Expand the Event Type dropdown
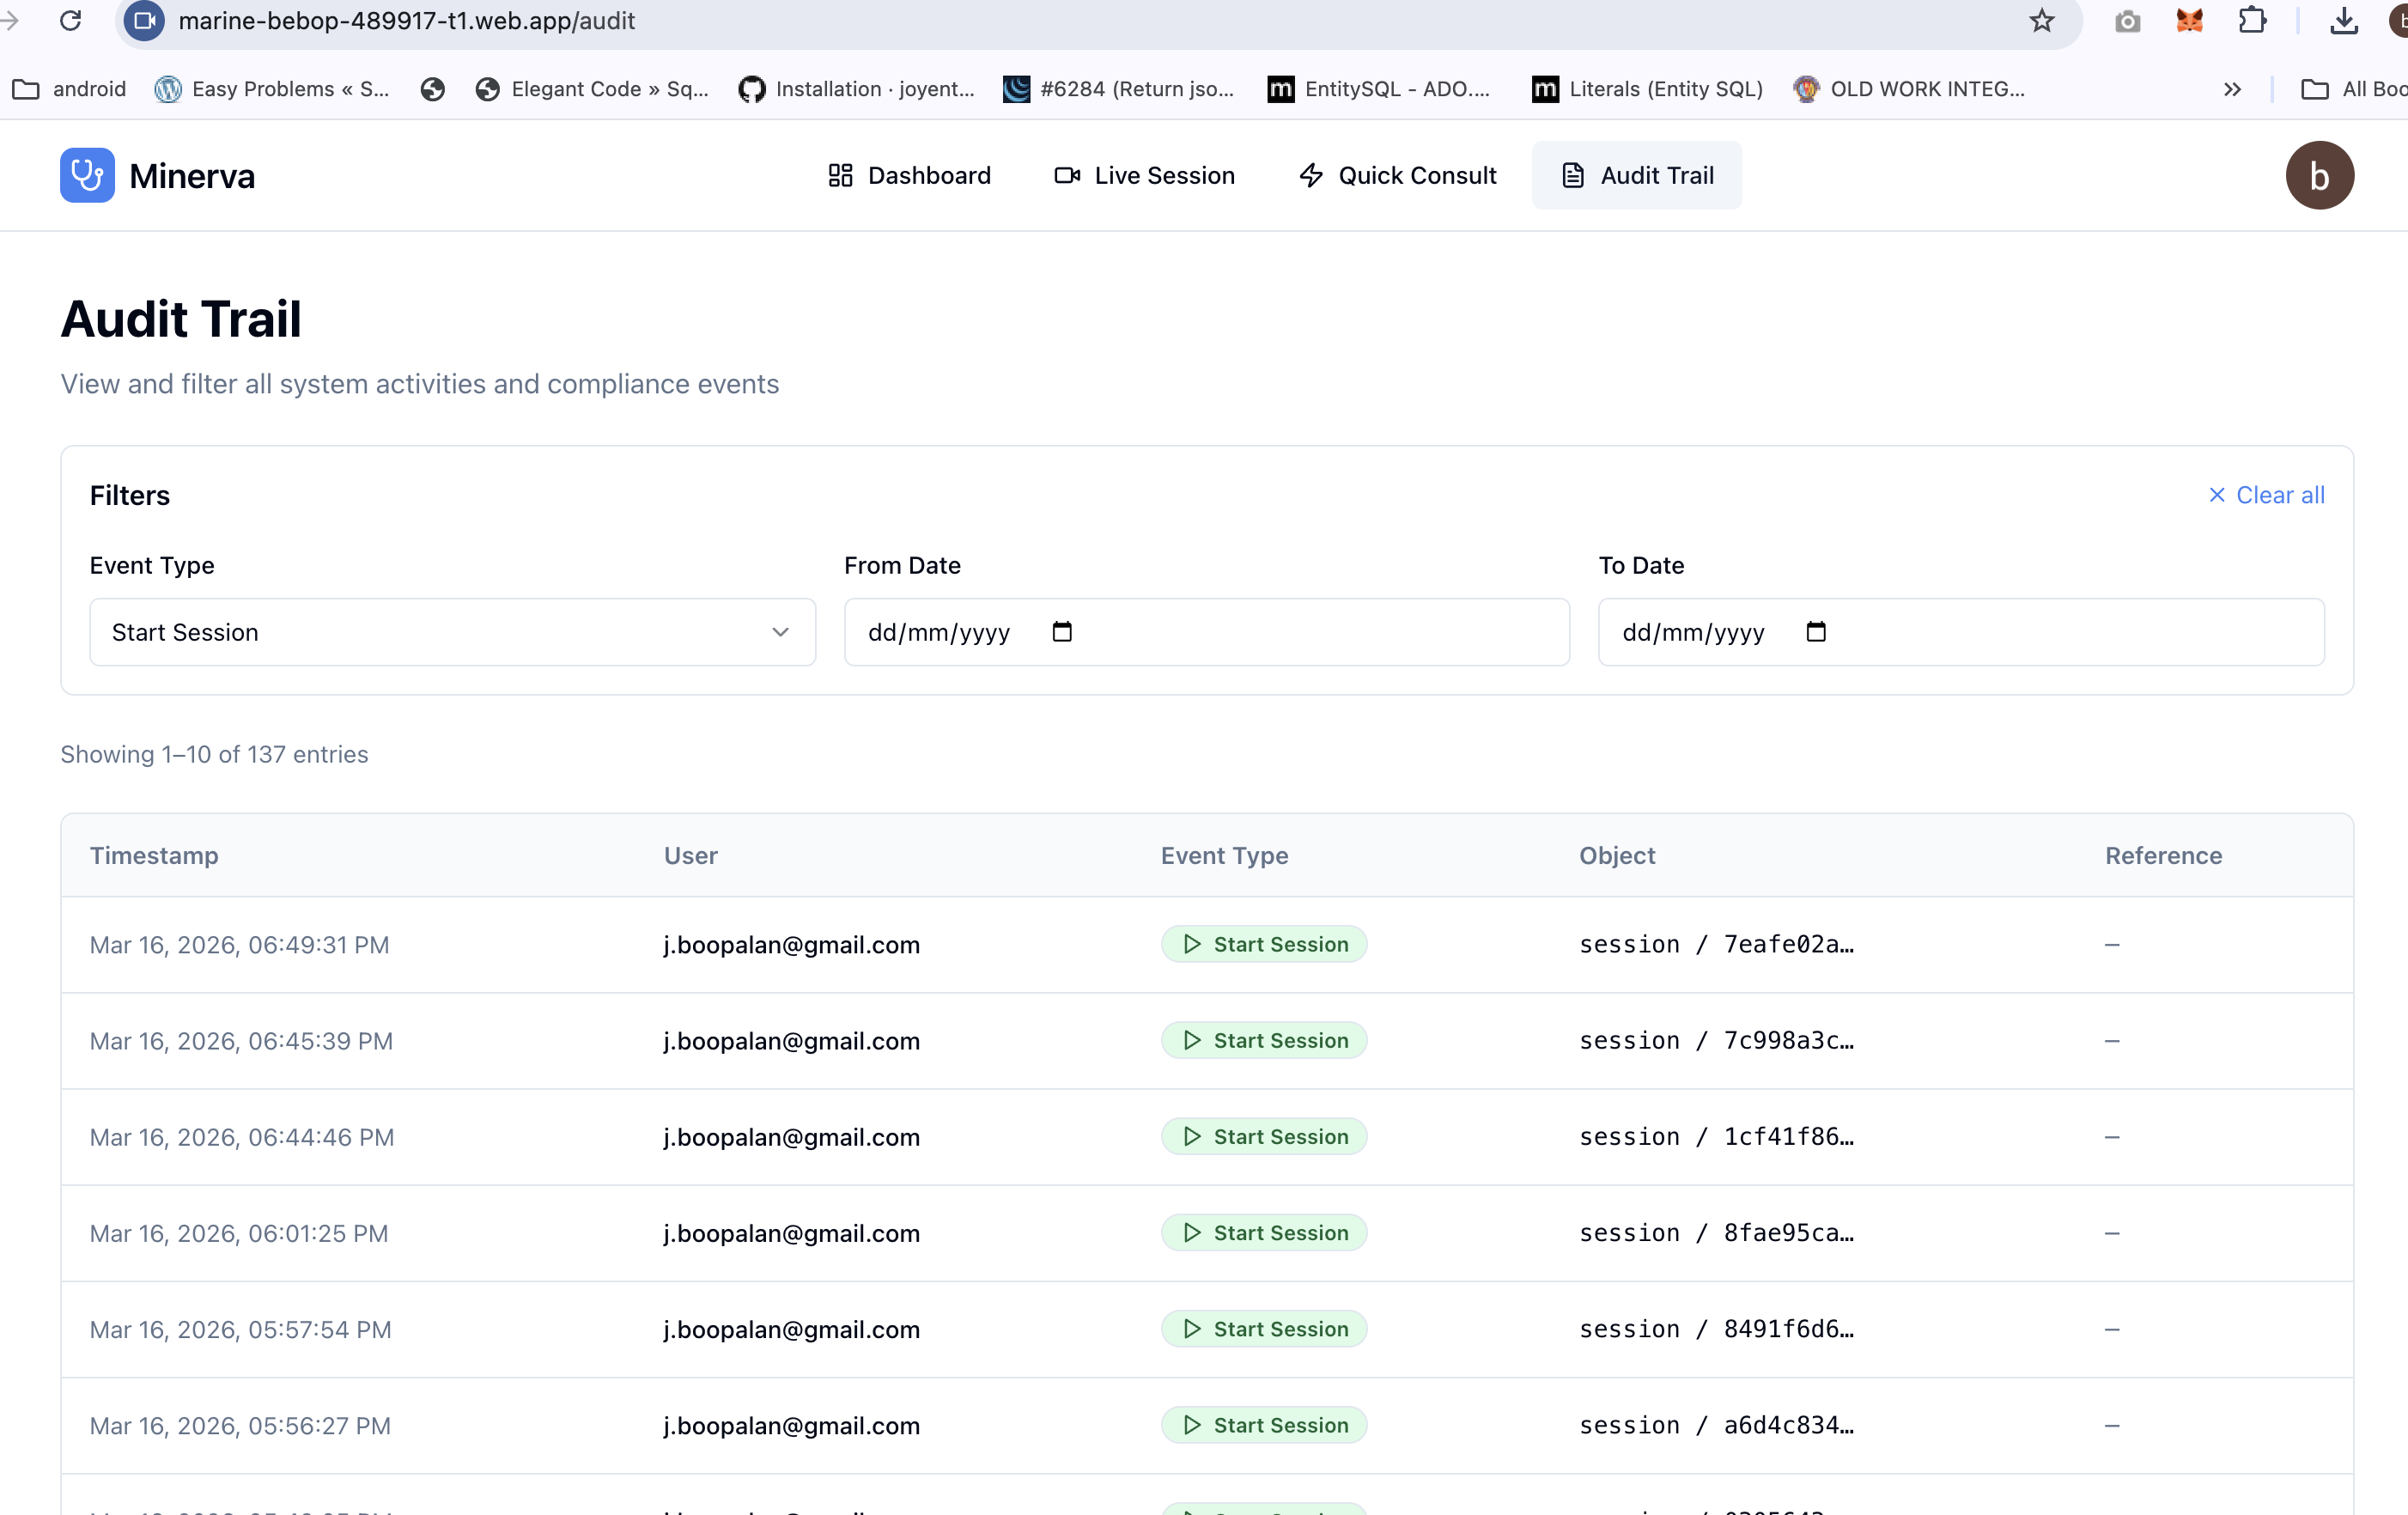 click(452, 632)
